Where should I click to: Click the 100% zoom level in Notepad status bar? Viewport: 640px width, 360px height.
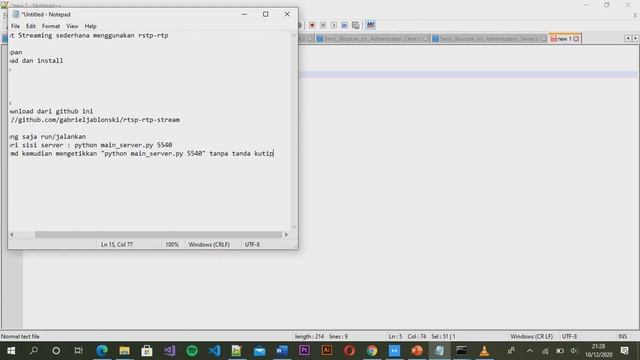[172, 244]
